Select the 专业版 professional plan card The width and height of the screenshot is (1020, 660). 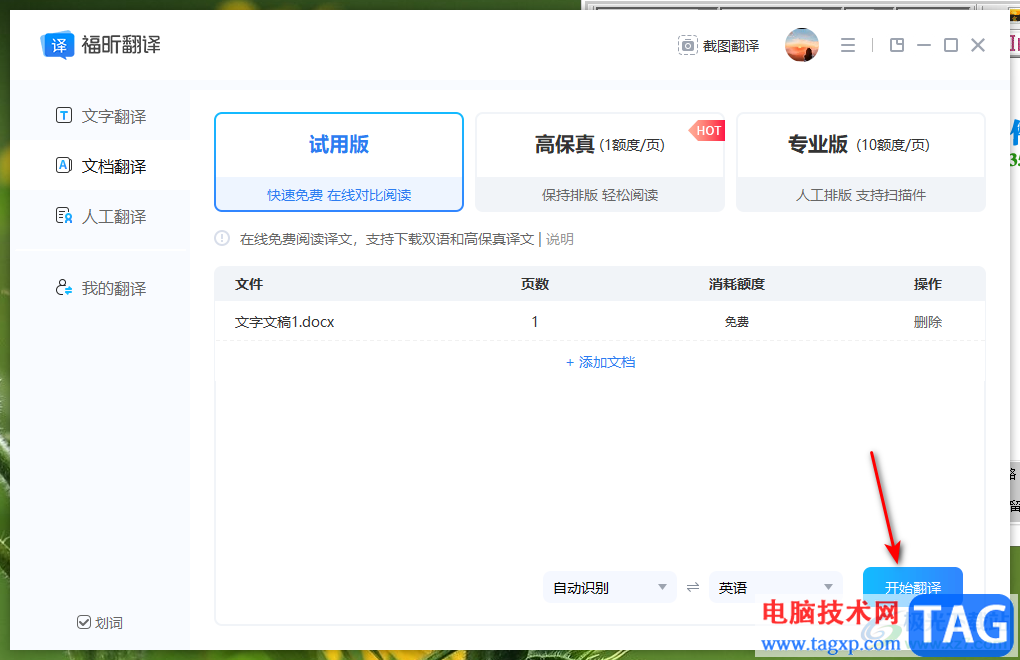(x=861, y=162)
